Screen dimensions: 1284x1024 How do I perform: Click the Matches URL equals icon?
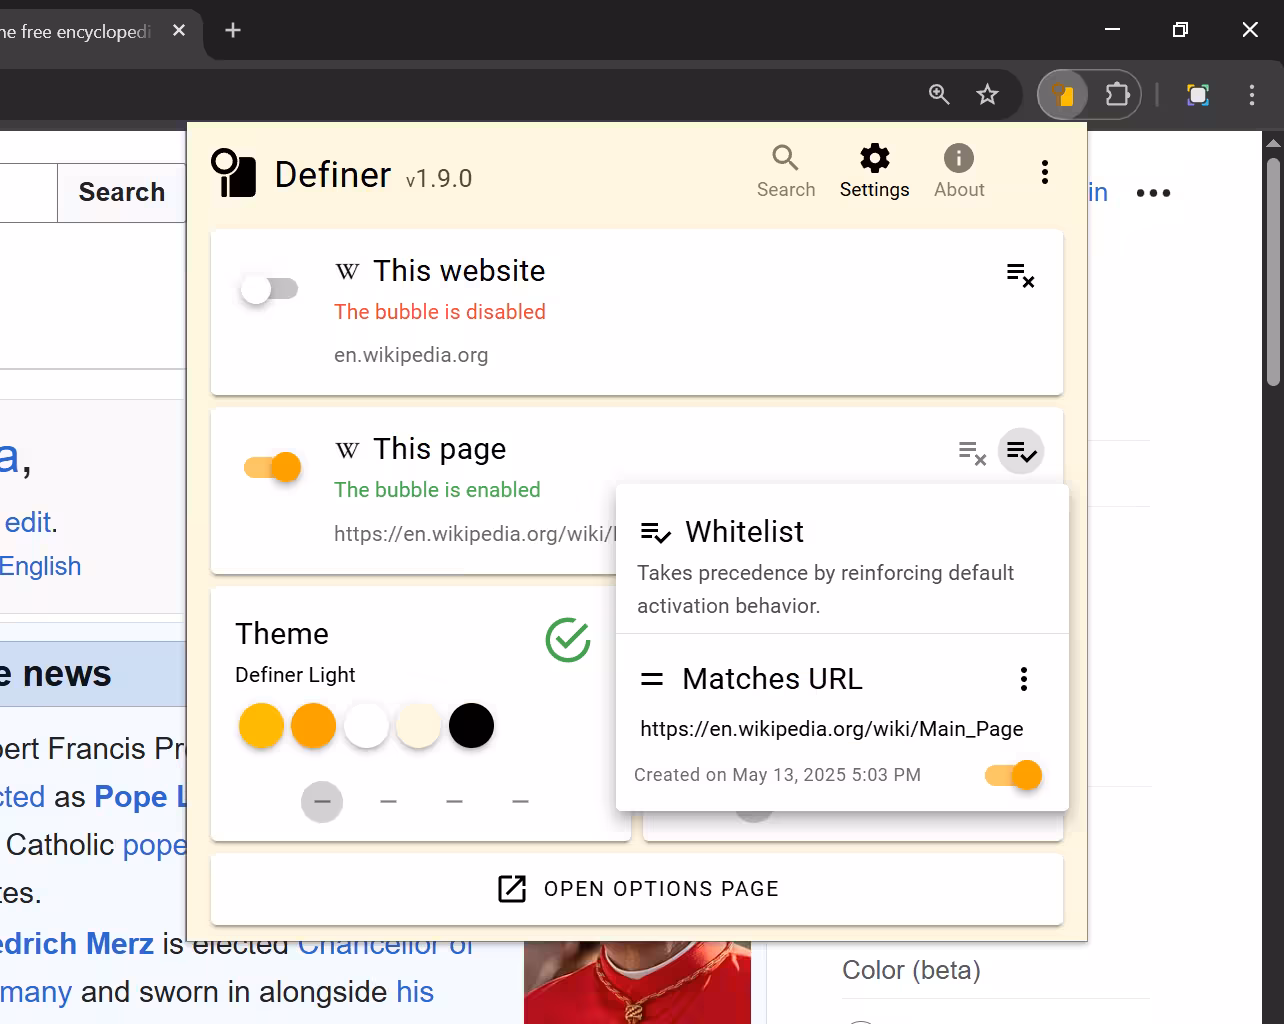[x=652, y=679]
